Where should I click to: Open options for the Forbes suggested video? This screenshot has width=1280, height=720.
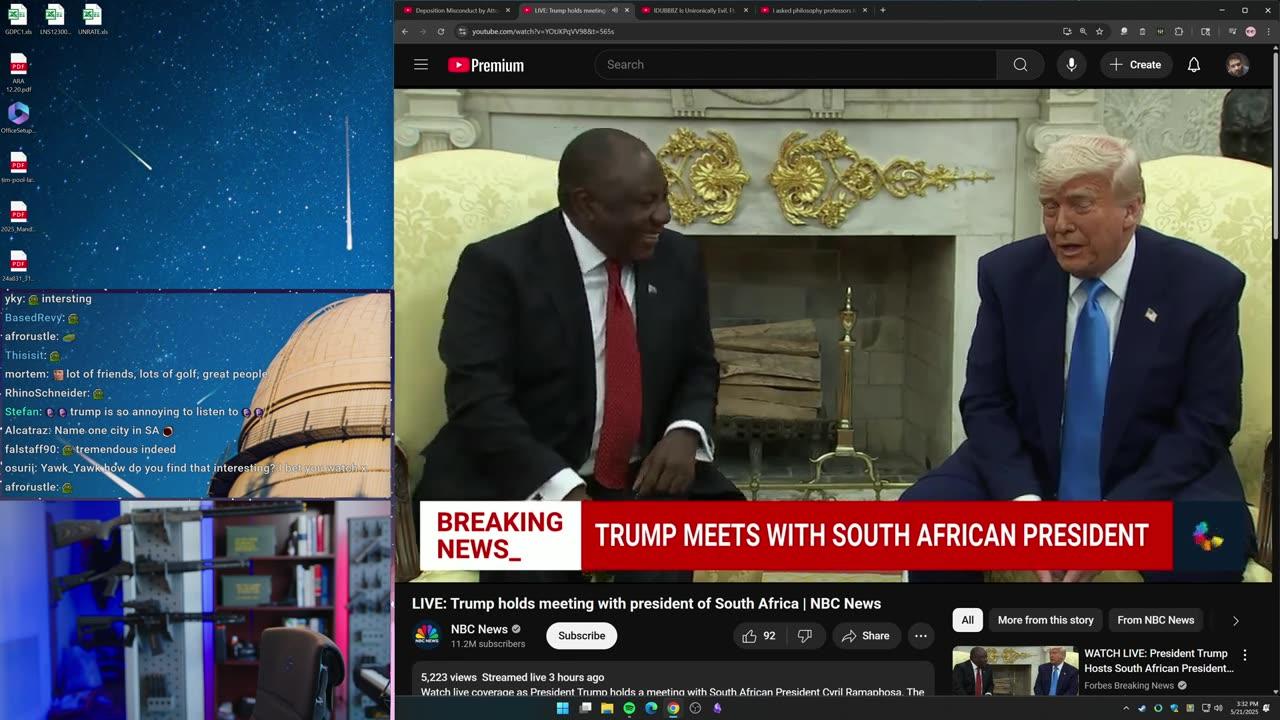click(1245, 655)
